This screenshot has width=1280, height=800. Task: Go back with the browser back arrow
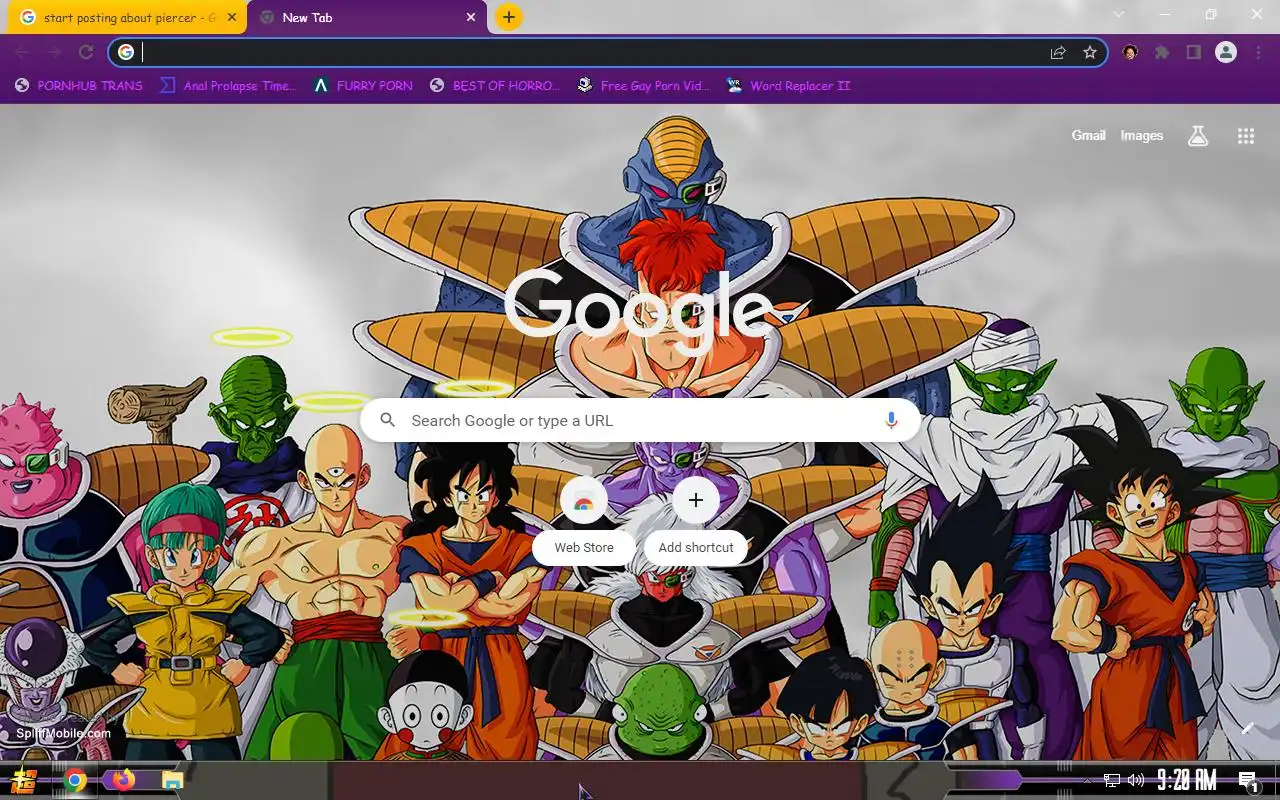coord(22,52)
